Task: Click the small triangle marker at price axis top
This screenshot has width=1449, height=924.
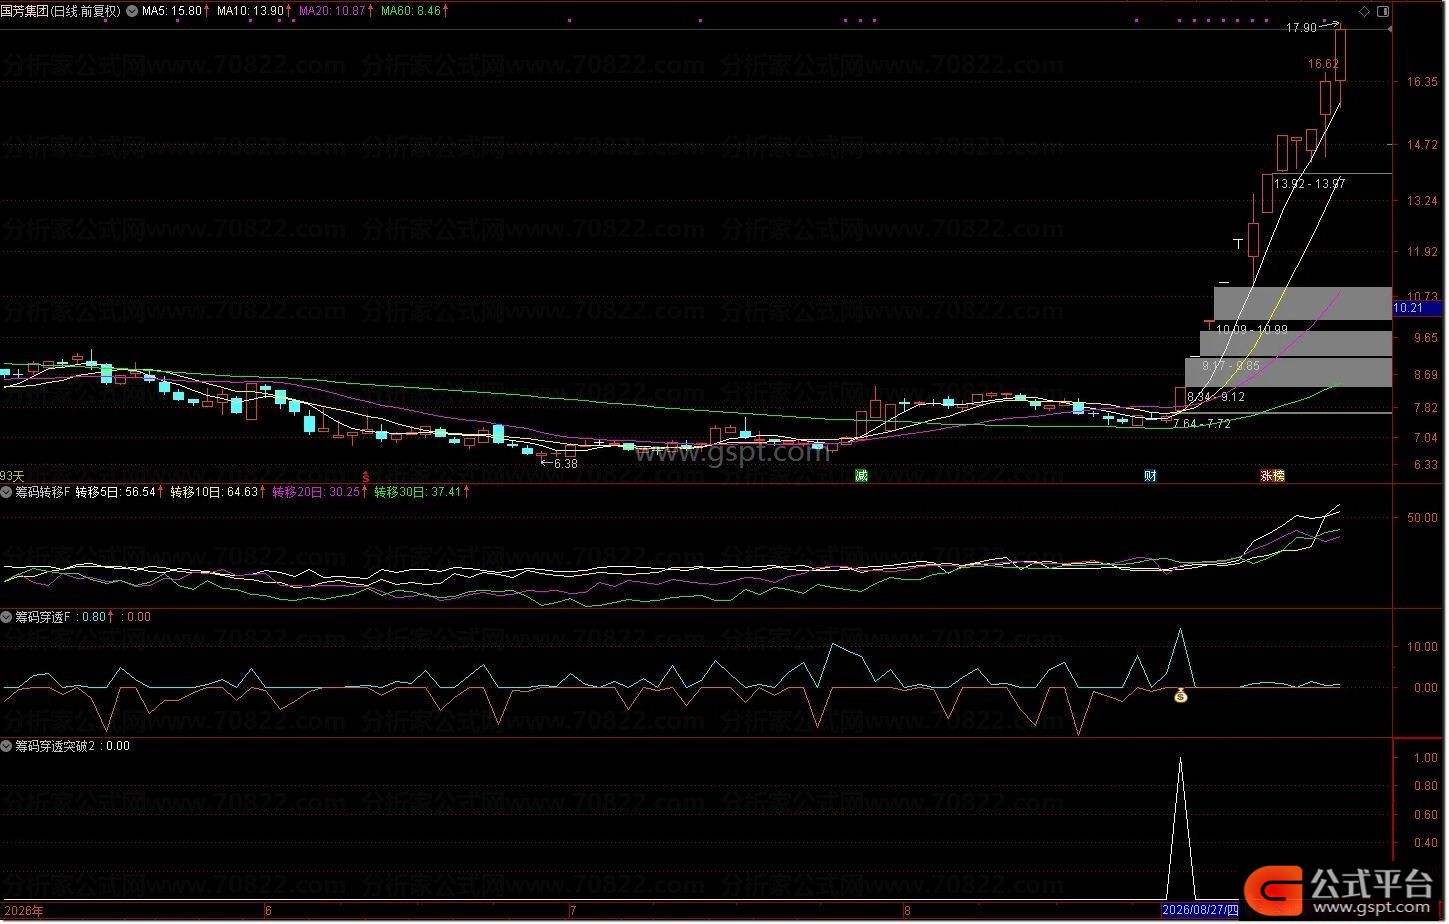Action: click(x=1391, y=30)
